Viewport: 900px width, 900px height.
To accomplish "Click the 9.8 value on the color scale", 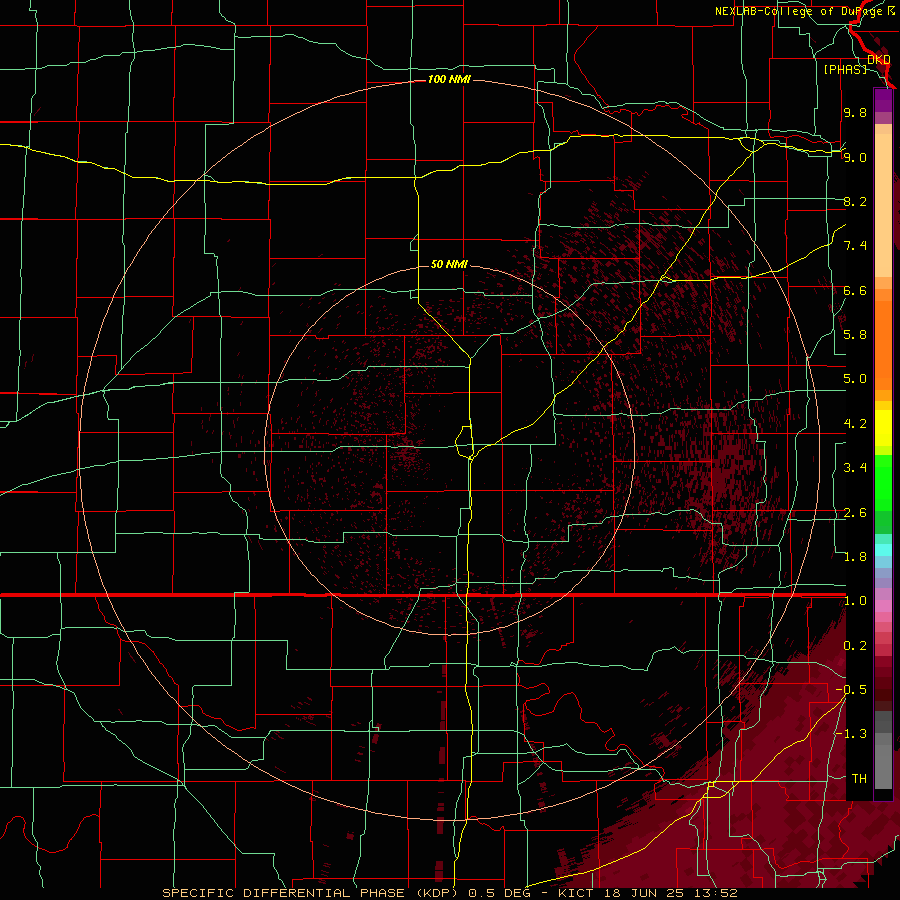I will [855, 112].
